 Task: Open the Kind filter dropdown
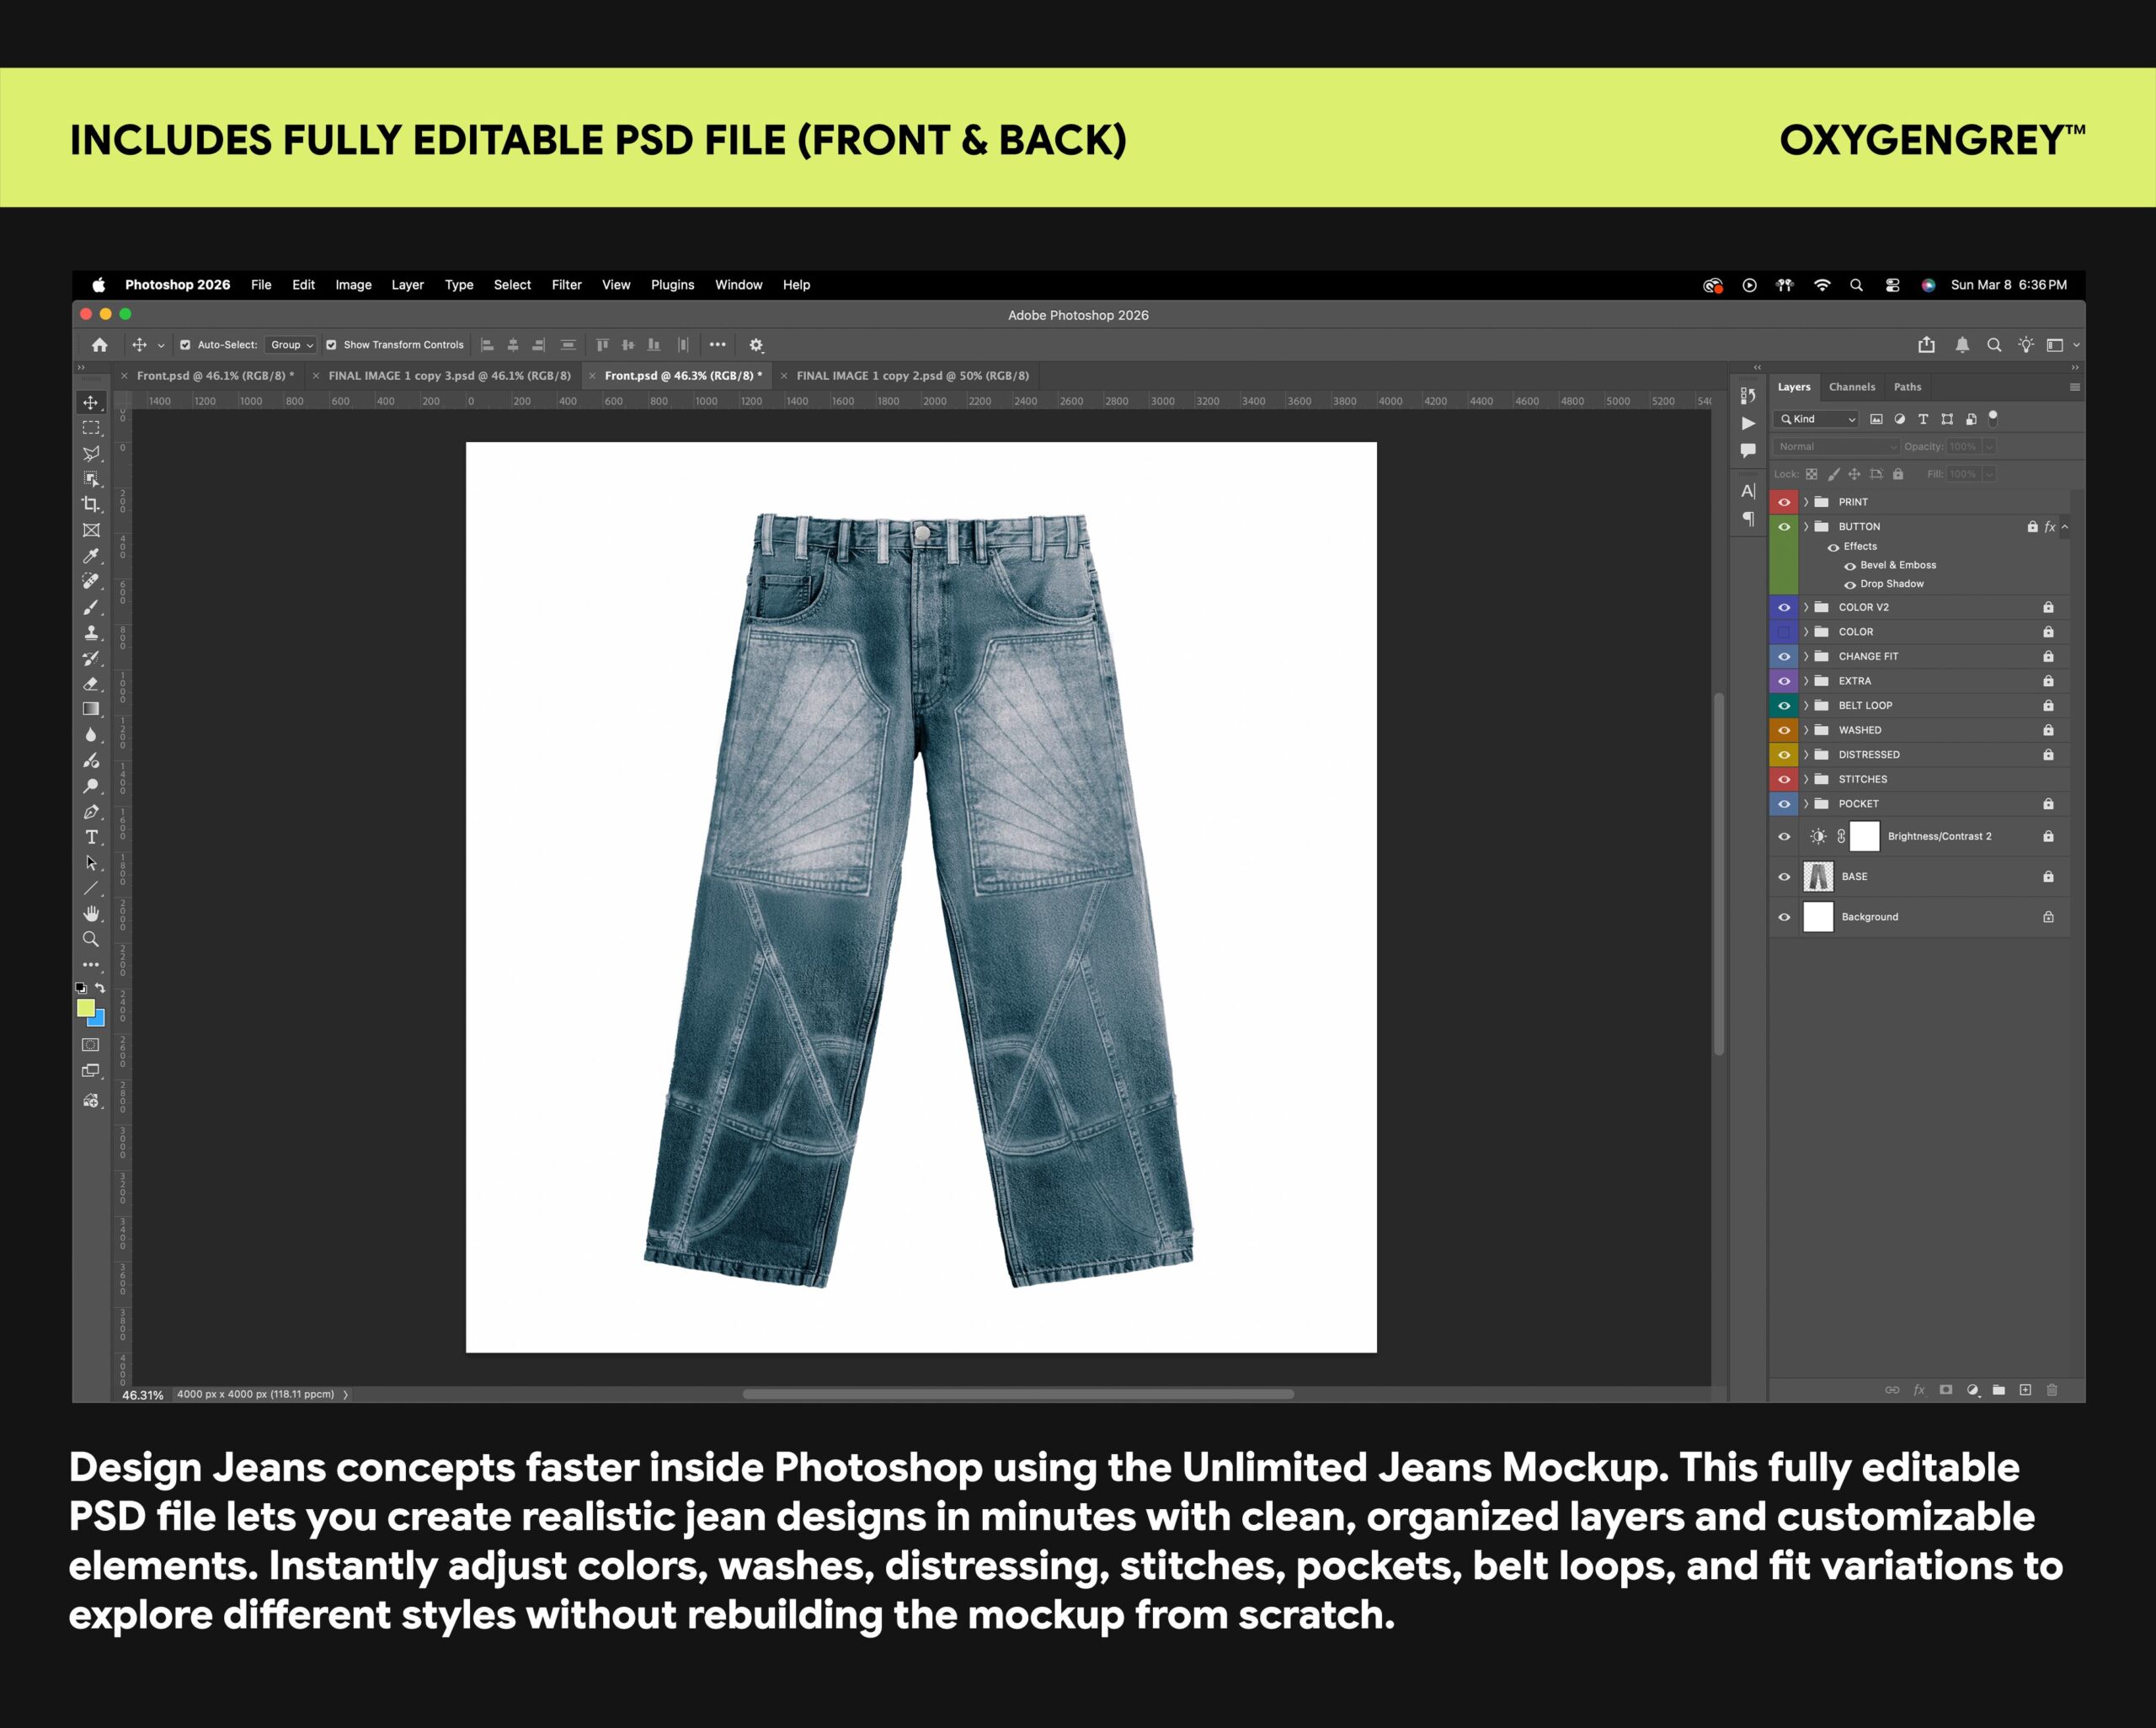tap(1817, 419)
